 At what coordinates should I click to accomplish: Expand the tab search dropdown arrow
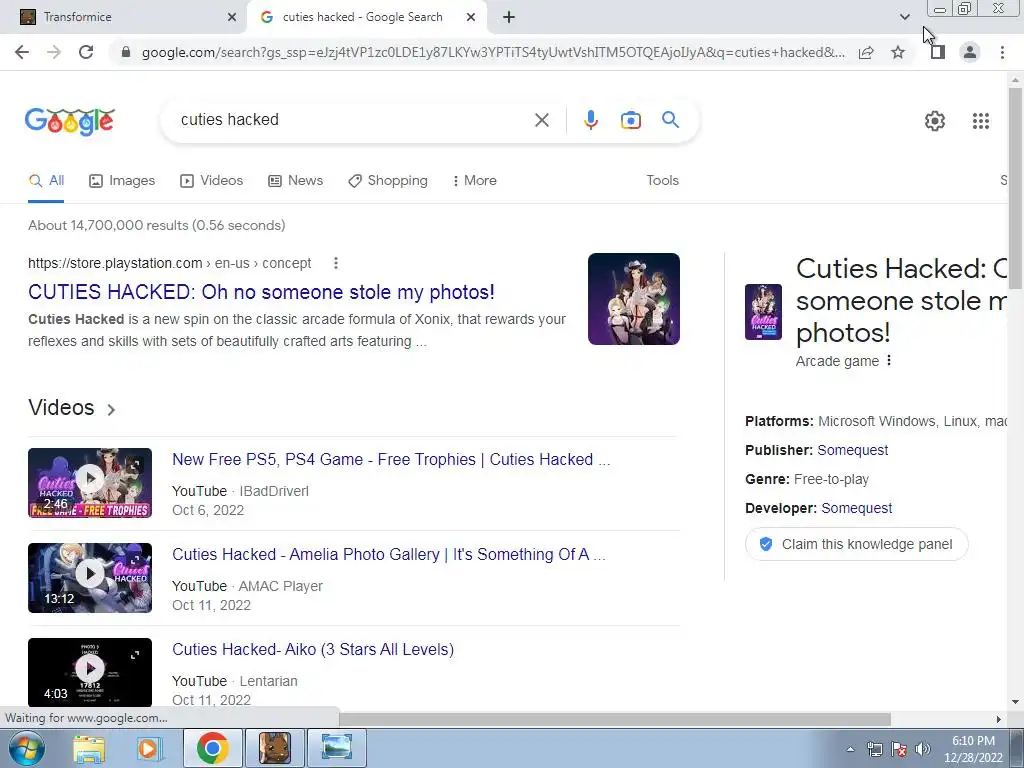click(x=904, y=17)
